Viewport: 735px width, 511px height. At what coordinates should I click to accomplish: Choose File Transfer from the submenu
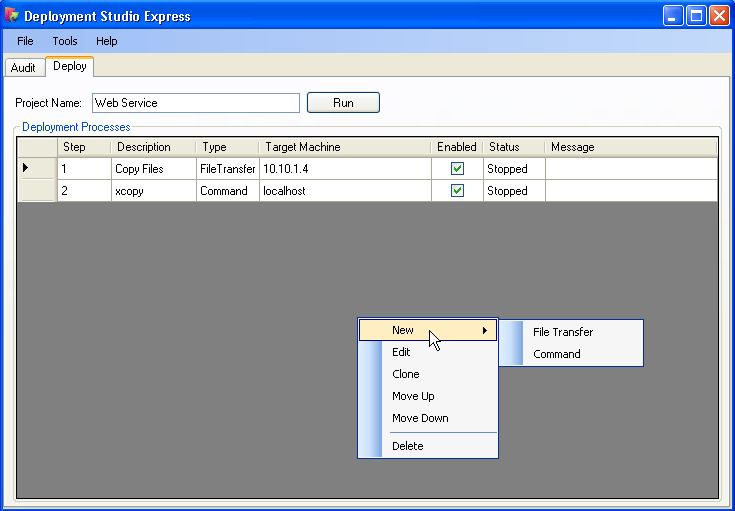(563, 332)
